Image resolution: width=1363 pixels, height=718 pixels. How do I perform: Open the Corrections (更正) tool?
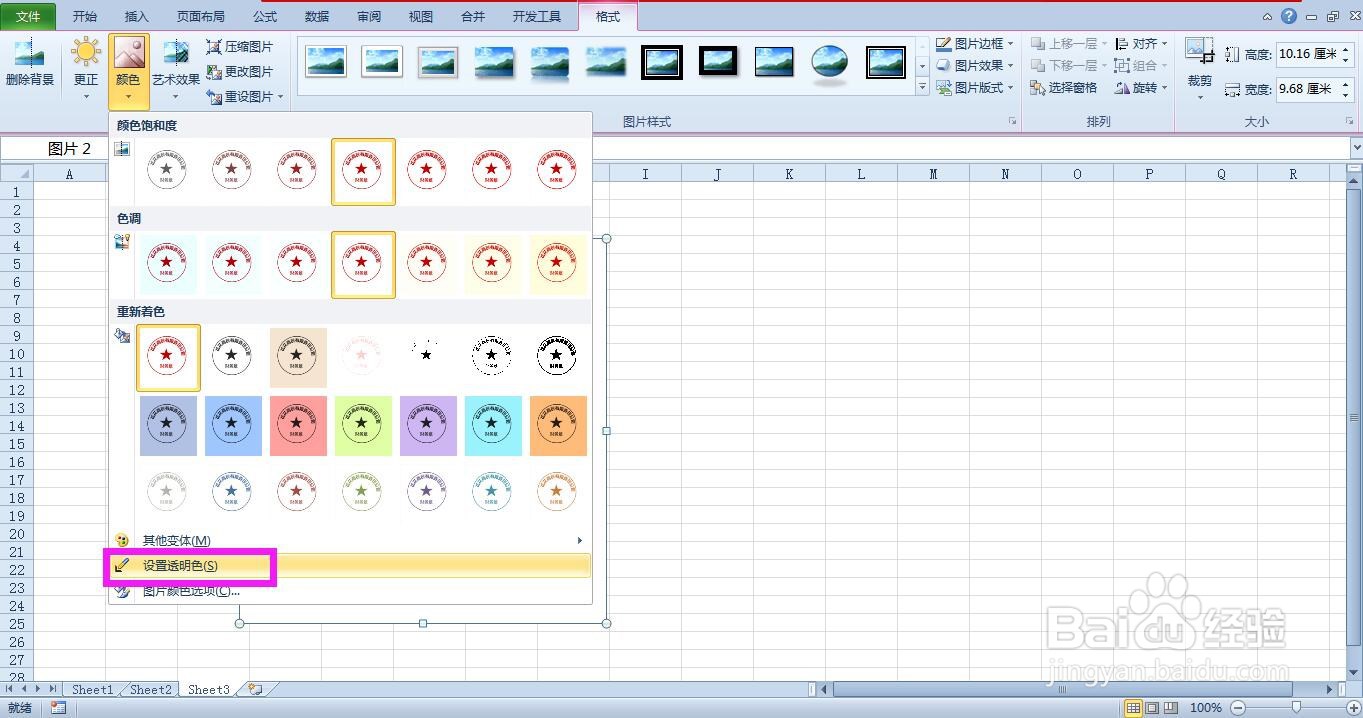pyautogui.click(x=86, y=70)
